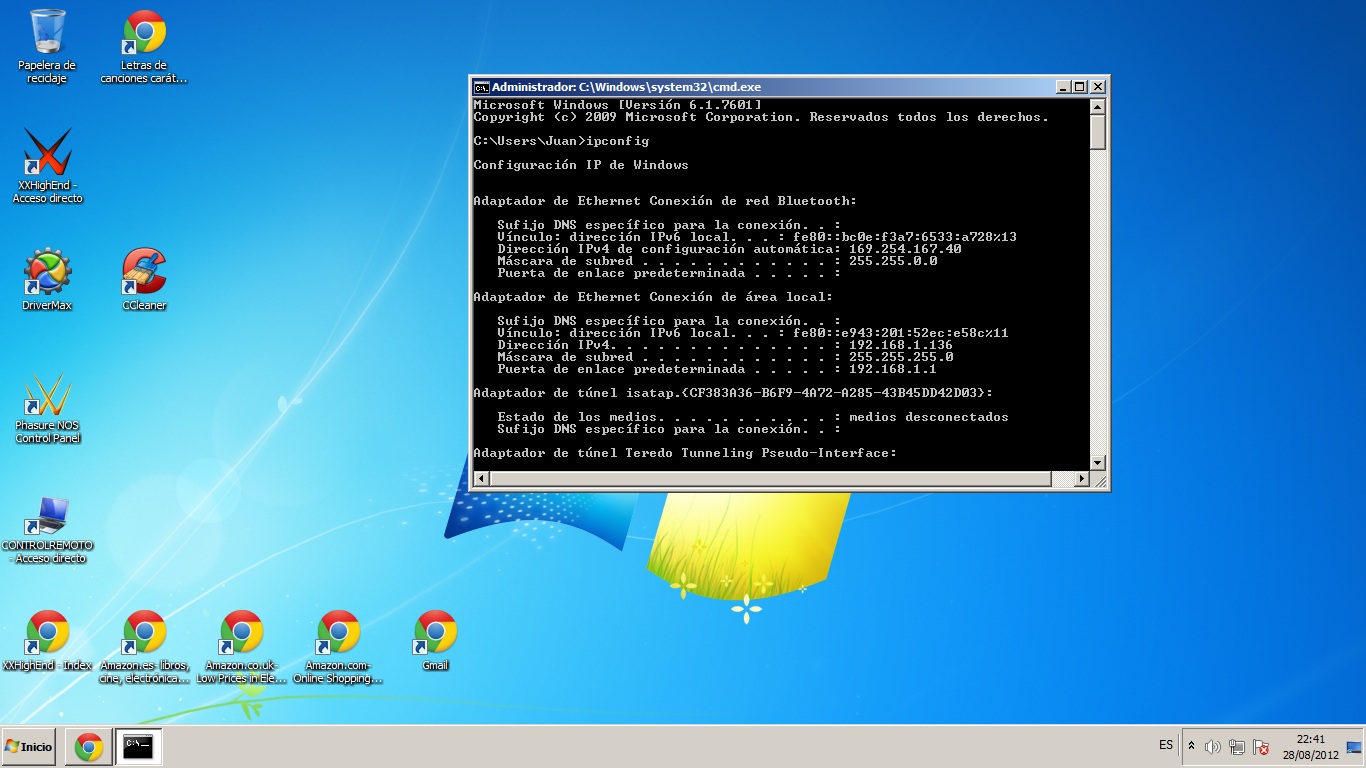Click the Teredo Tunneling Pseudo-Interface line
The width and height of the screenshot is (1366, 768).
(x=685, y=453)
